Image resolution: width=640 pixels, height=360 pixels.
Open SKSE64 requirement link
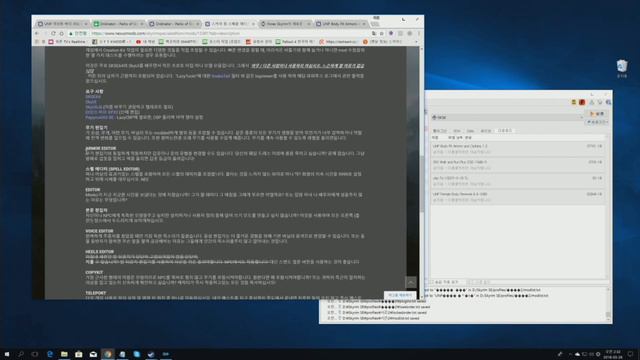point(93,97)
